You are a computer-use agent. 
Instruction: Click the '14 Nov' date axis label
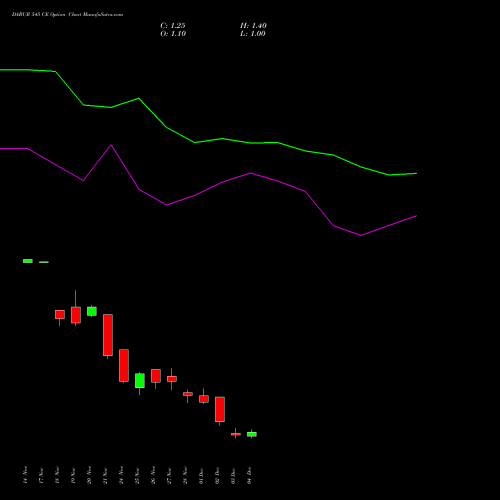pos(25,475)
